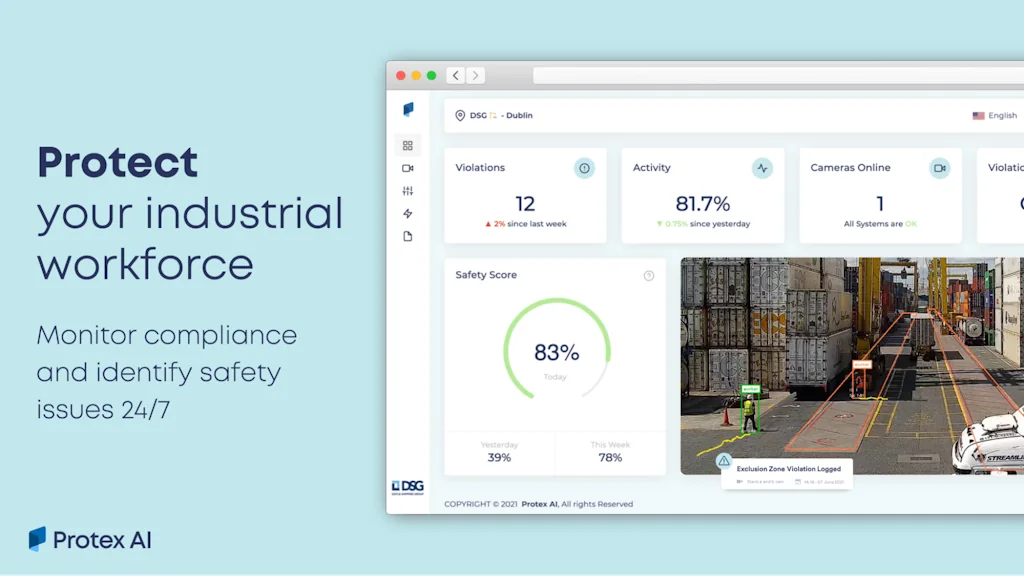Click the 'All Systems are OK' status
The height and width of the screenshot is (576, 1024).
[880, 224]
